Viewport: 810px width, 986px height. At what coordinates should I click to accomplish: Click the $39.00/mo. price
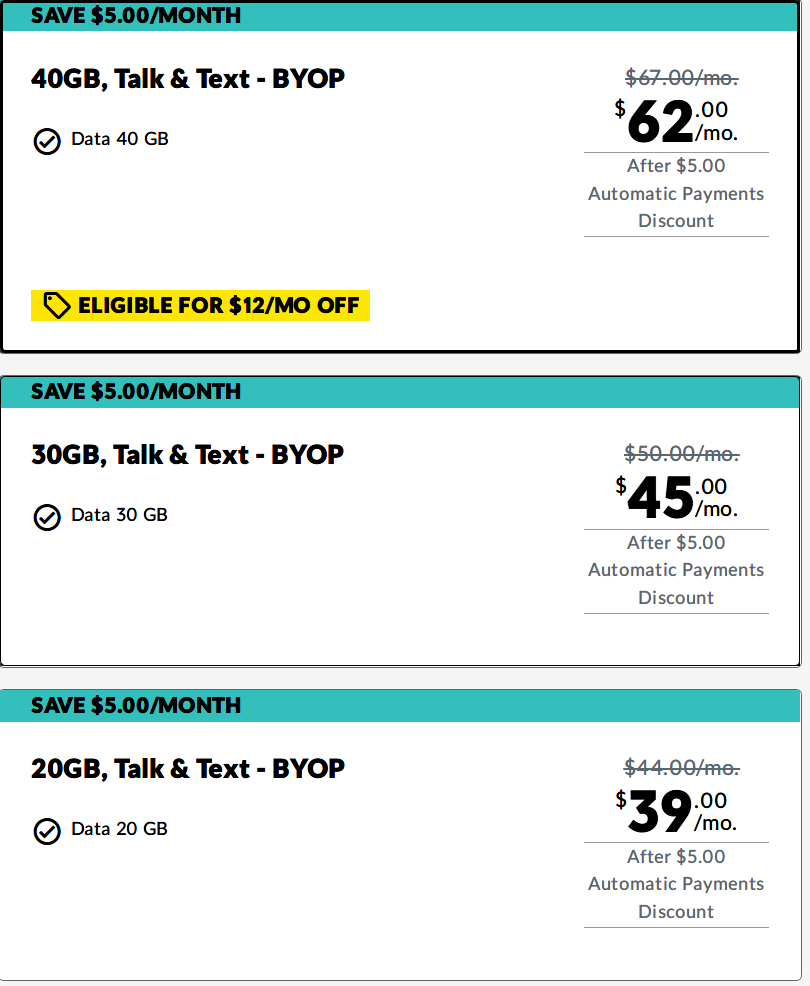click(x=676, y=812)
